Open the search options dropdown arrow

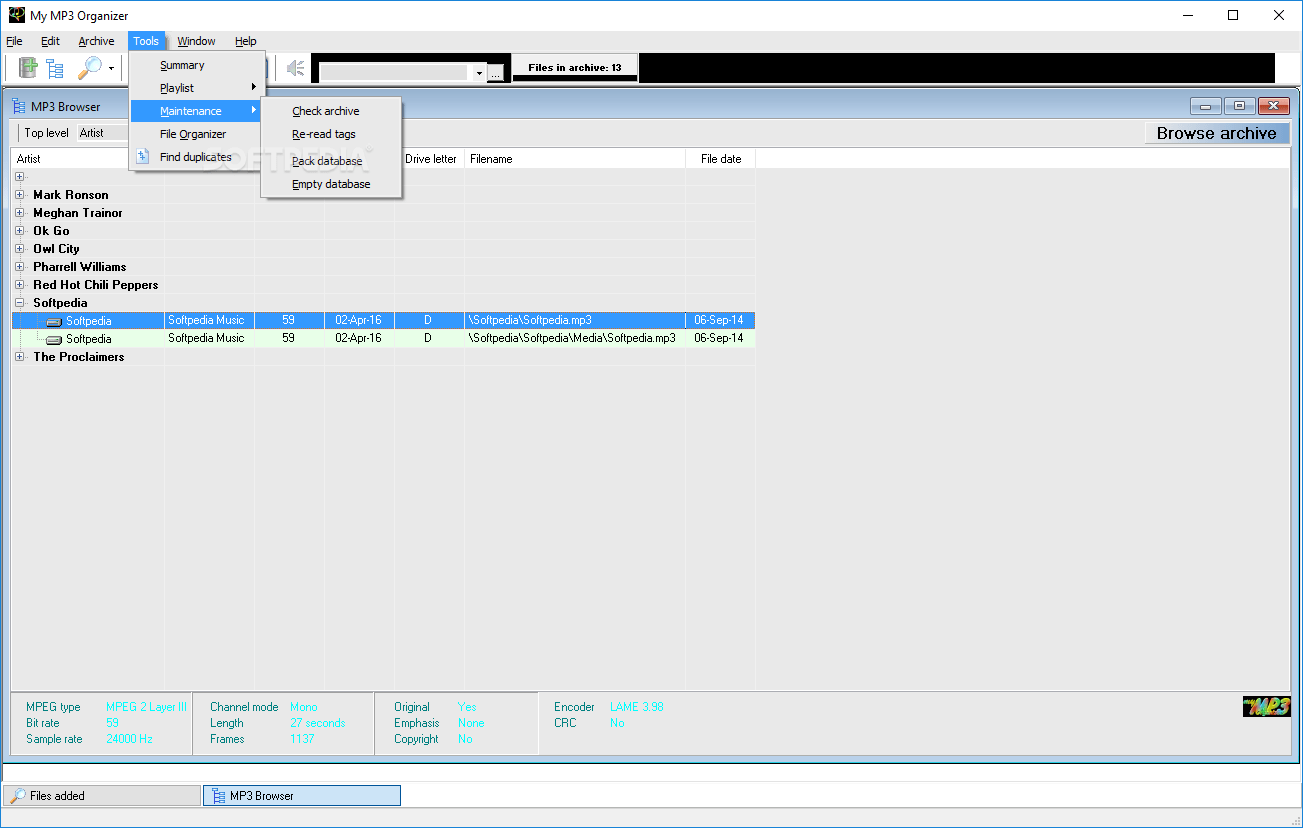point(110,67)
